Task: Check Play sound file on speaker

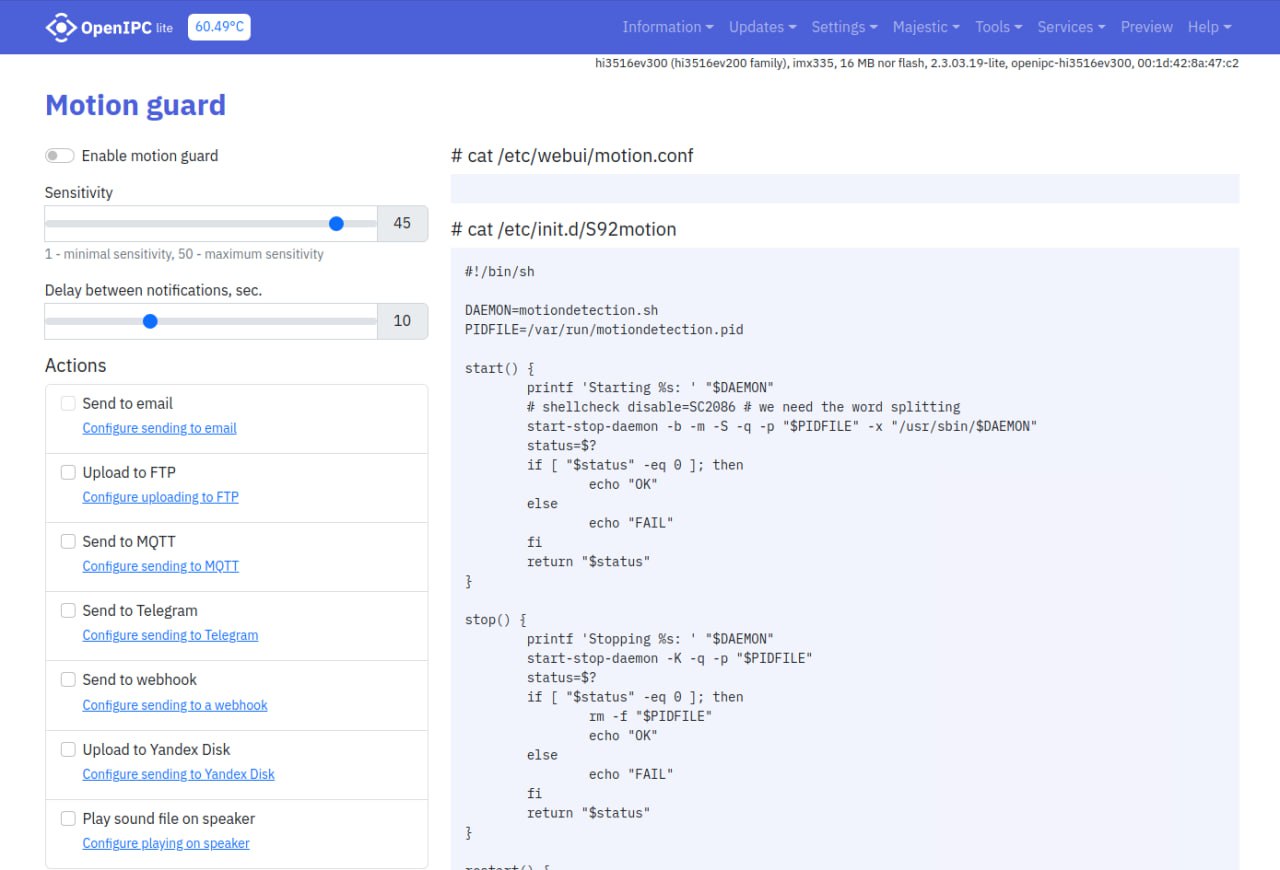Action: pyautogui.click(x=68, y=818)
